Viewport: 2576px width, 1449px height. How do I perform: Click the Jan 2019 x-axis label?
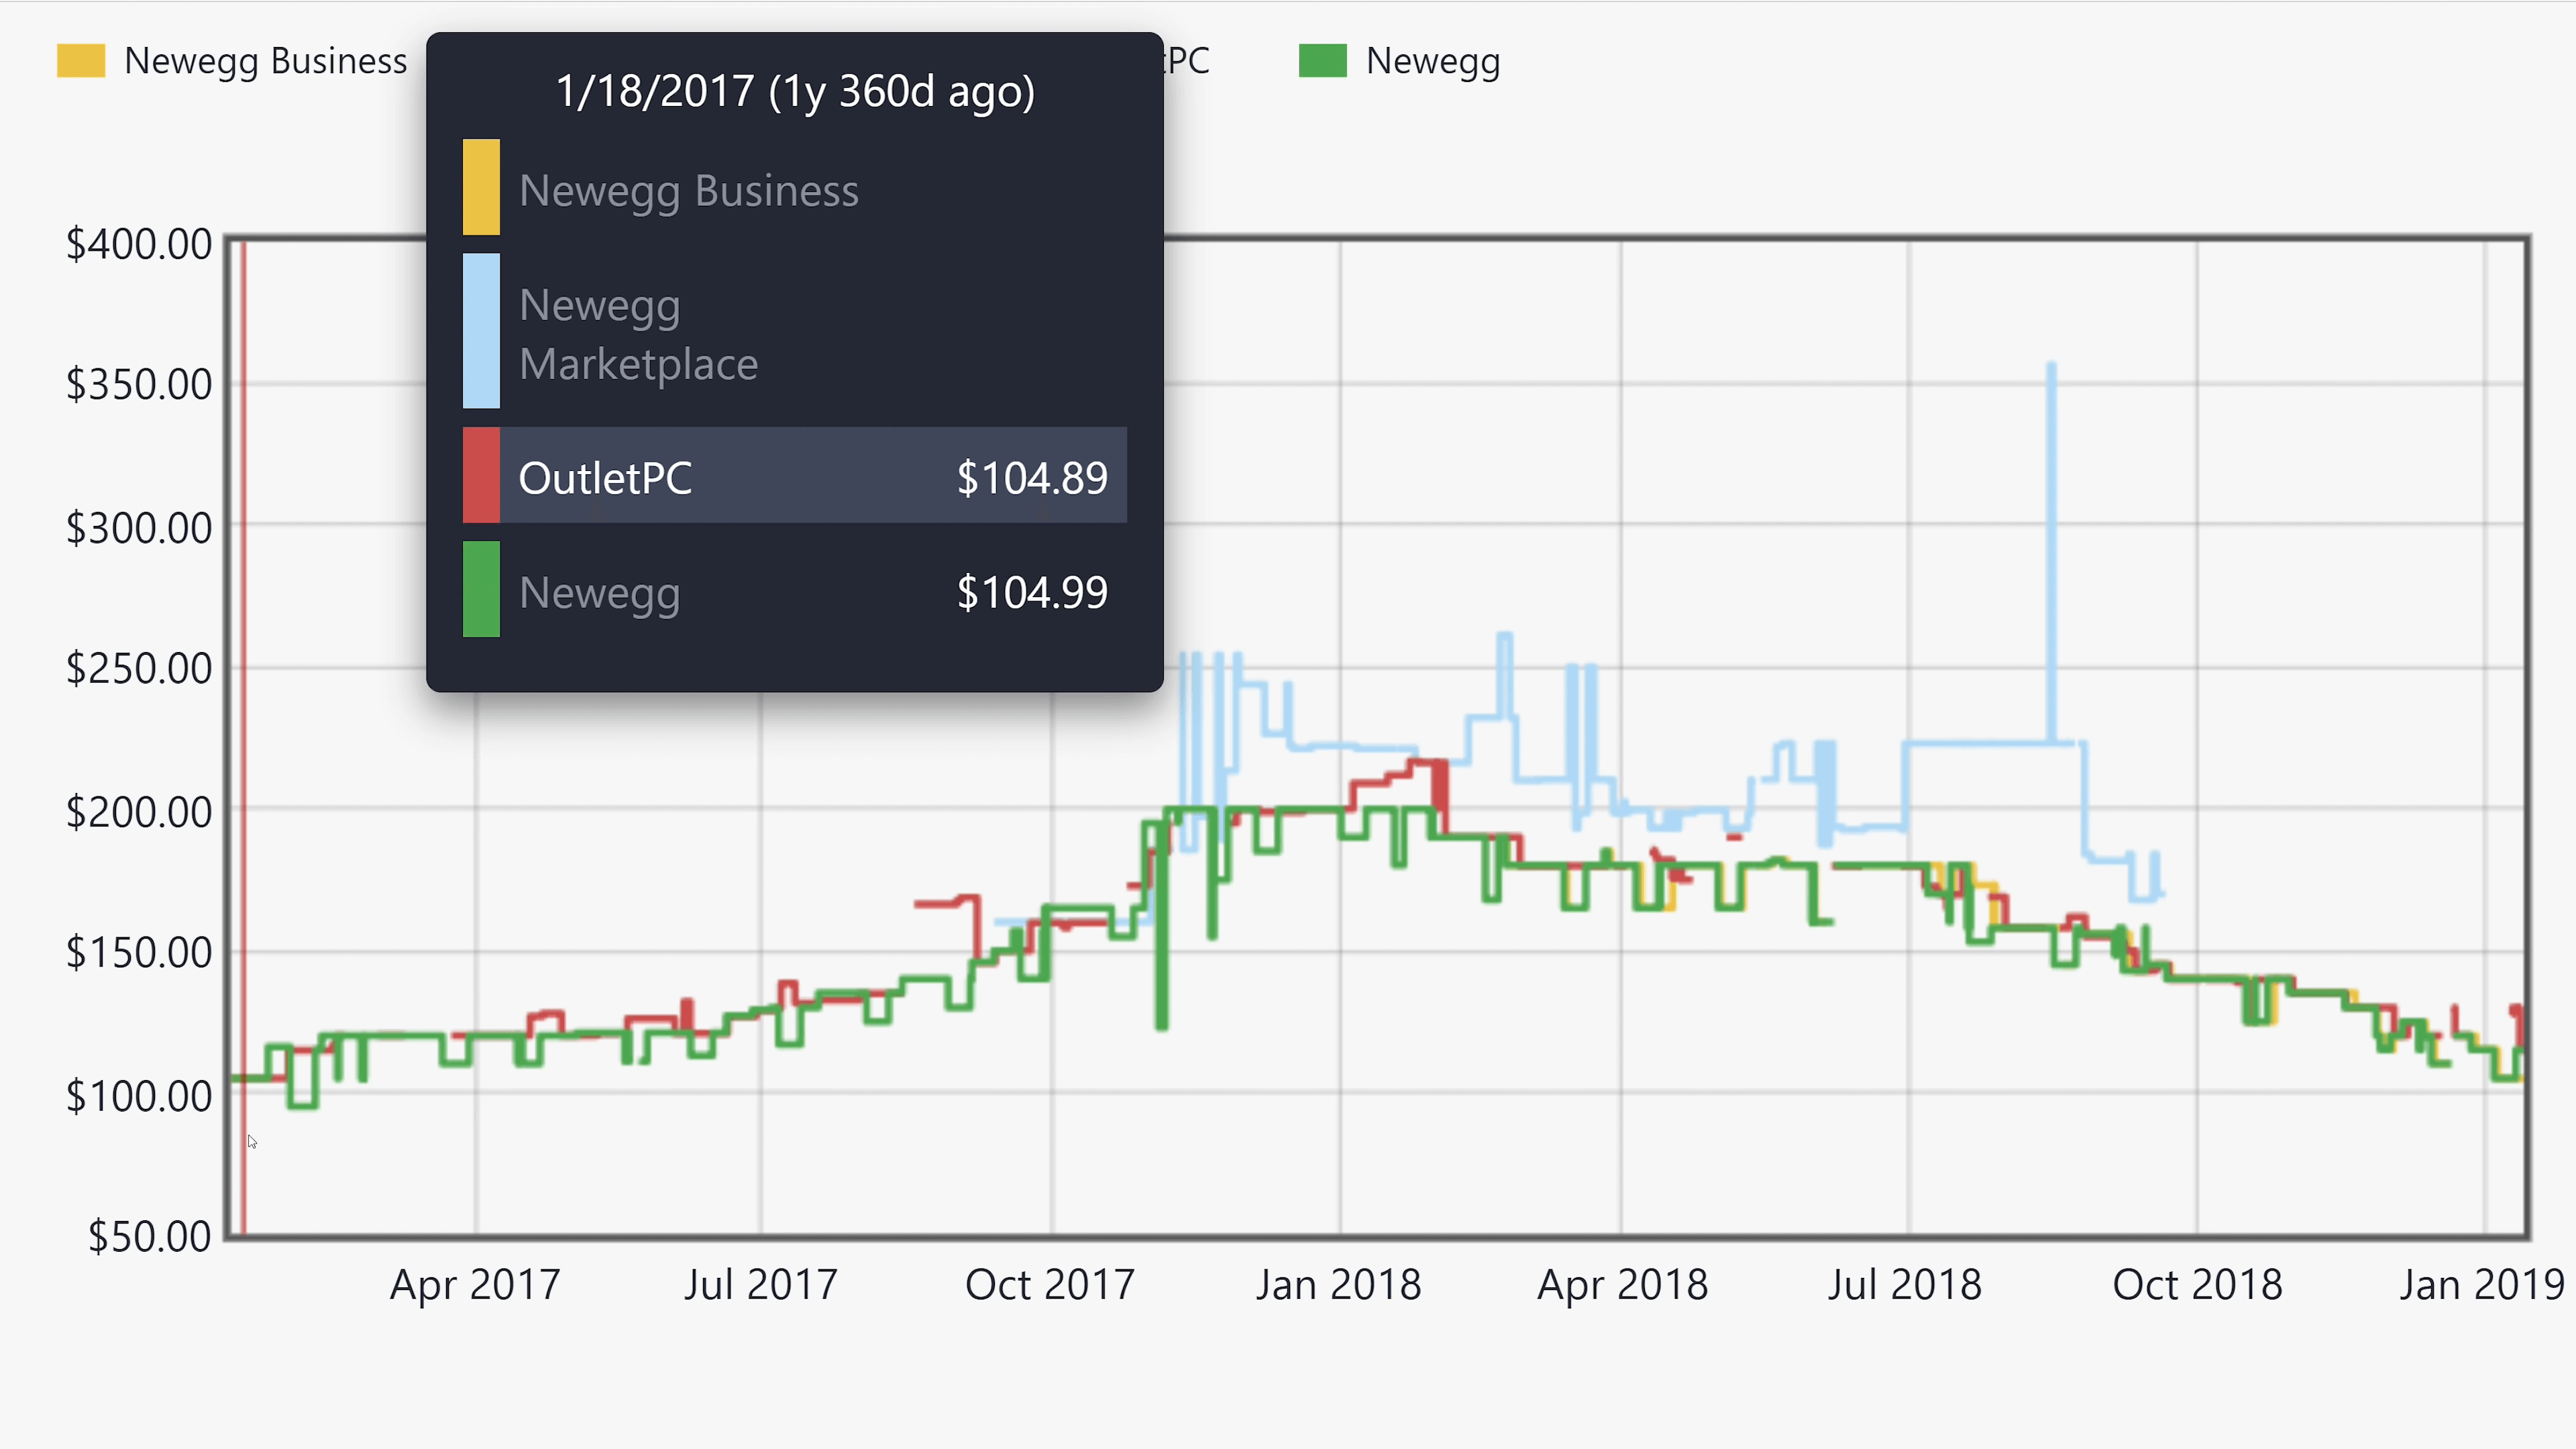[2483, 1285]
